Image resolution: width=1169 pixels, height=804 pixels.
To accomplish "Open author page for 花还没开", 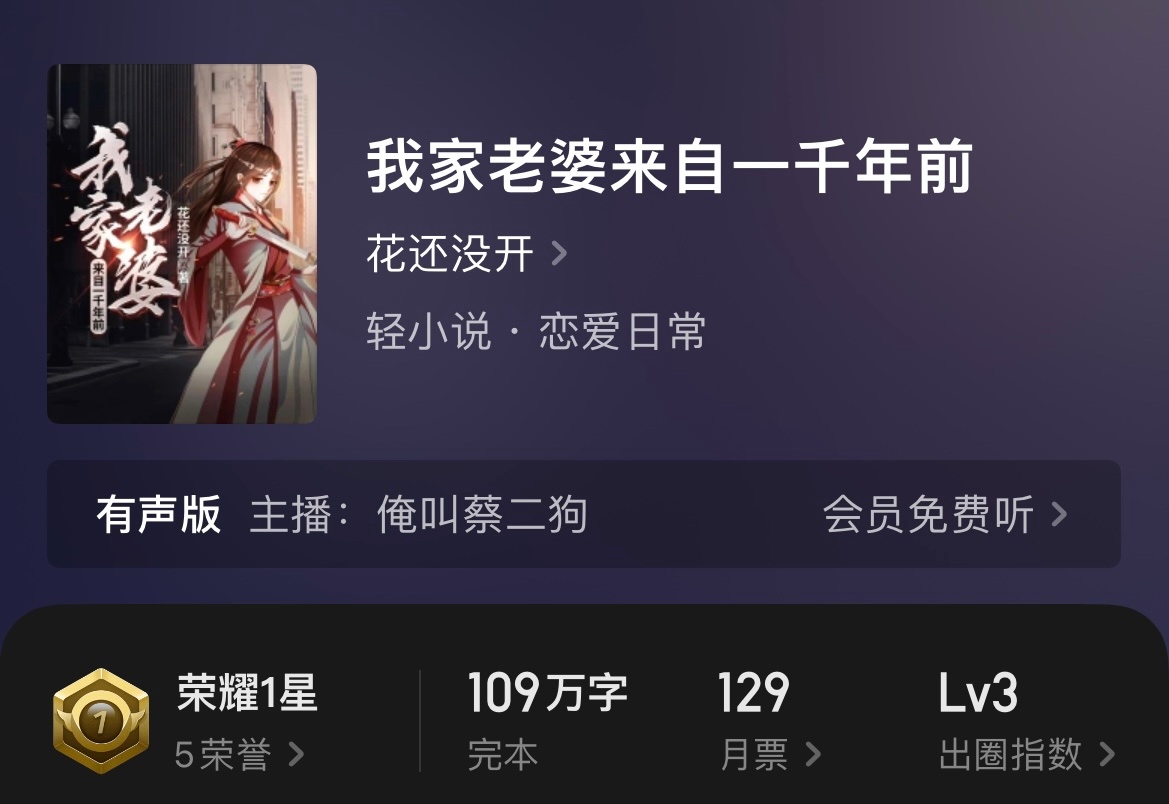I will click(450, 254).
